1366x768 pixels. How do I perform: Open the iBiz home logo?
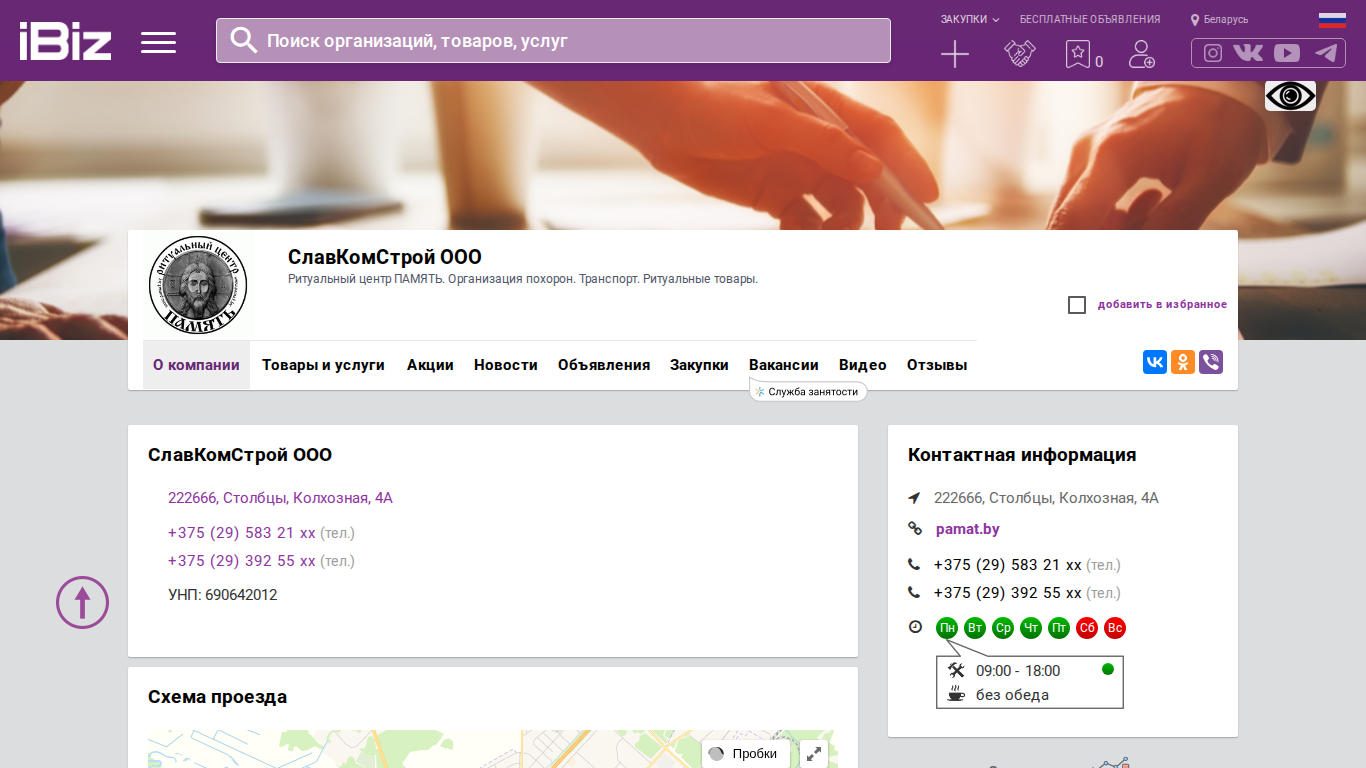coord(65,41)
